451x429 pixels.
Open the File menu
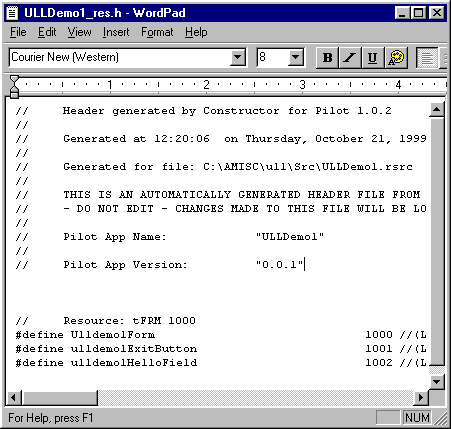click(18, 32)
